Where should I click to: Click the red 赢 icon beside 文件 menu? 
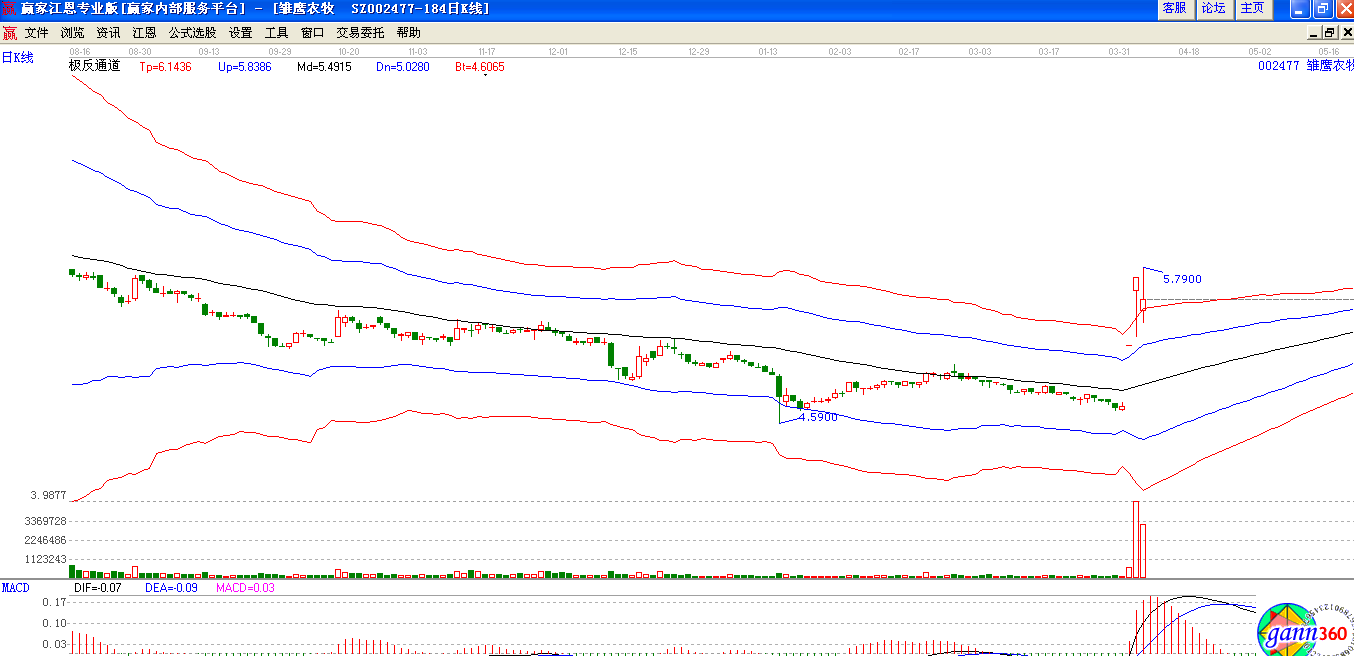point(9,33)
